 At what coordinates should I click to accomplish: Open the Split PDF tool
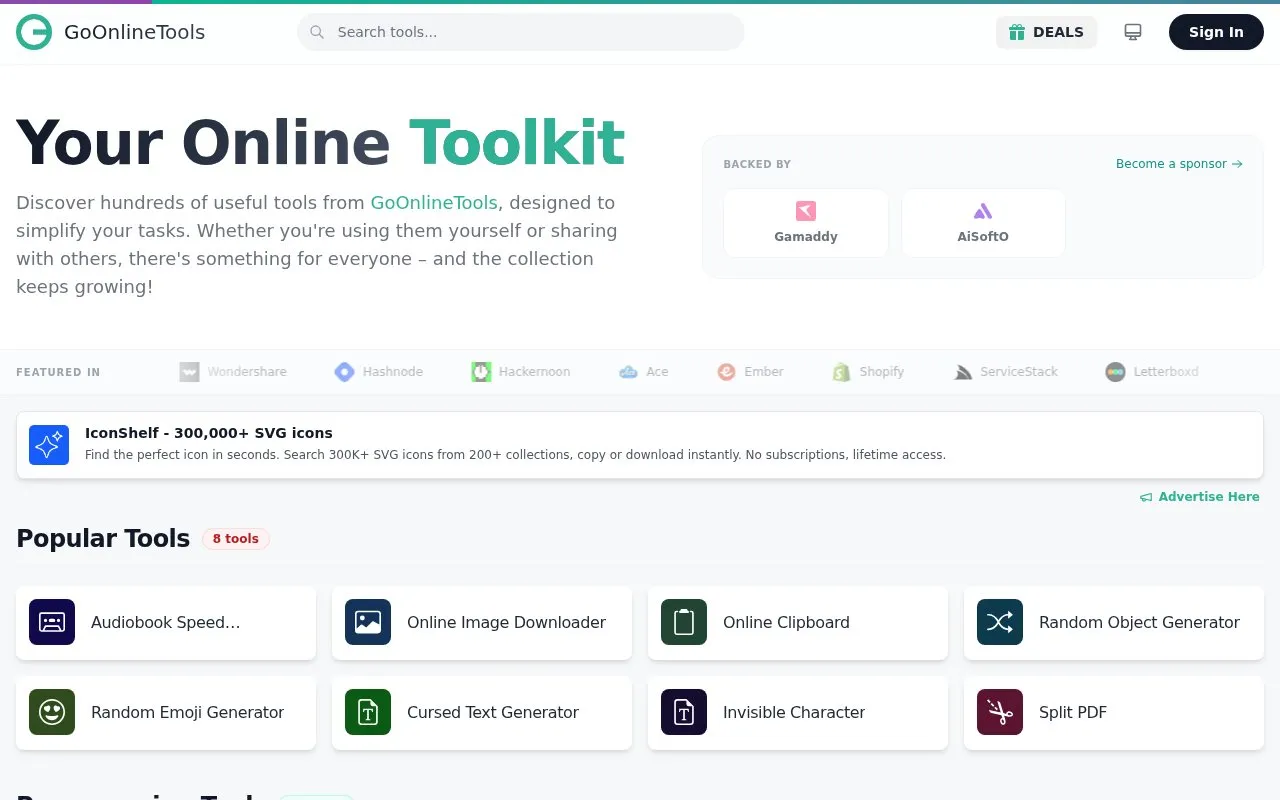pos(1114,712)
